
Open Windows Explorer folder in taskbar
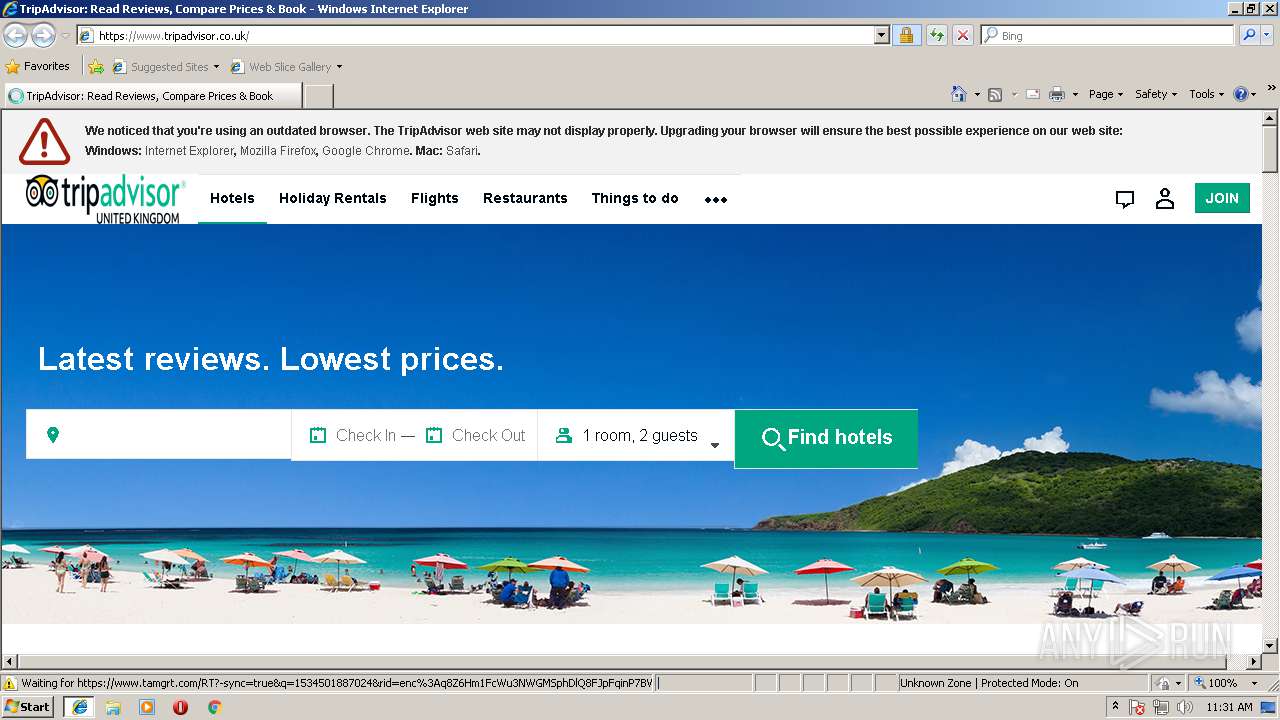[113, 707]
